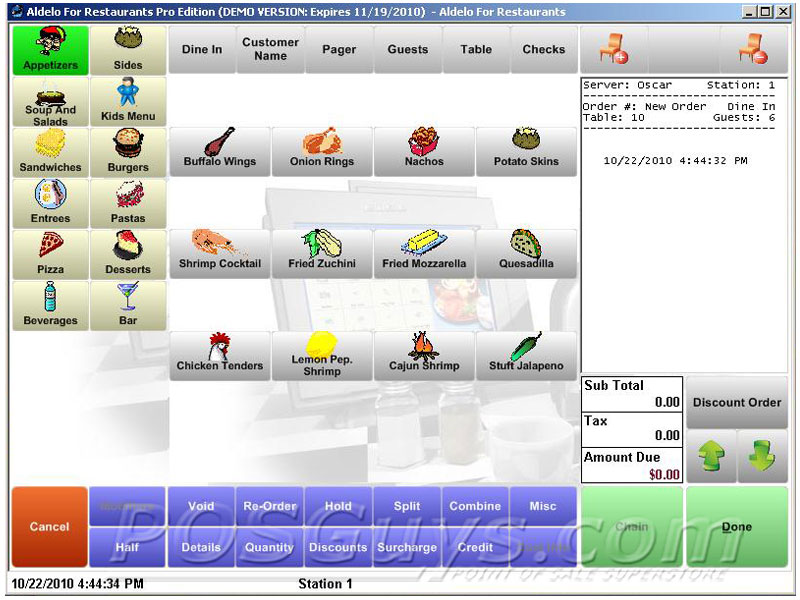Open the Customer Name entry
Screen dimensions: 800x600
(270, 49)
